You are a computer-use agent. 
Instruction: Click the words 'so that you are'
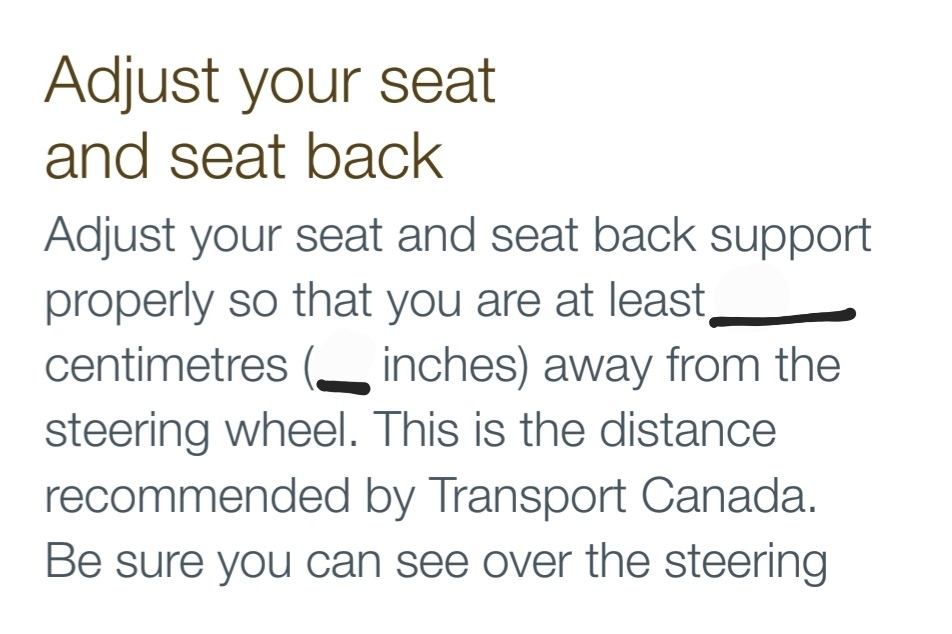(384, 300)
